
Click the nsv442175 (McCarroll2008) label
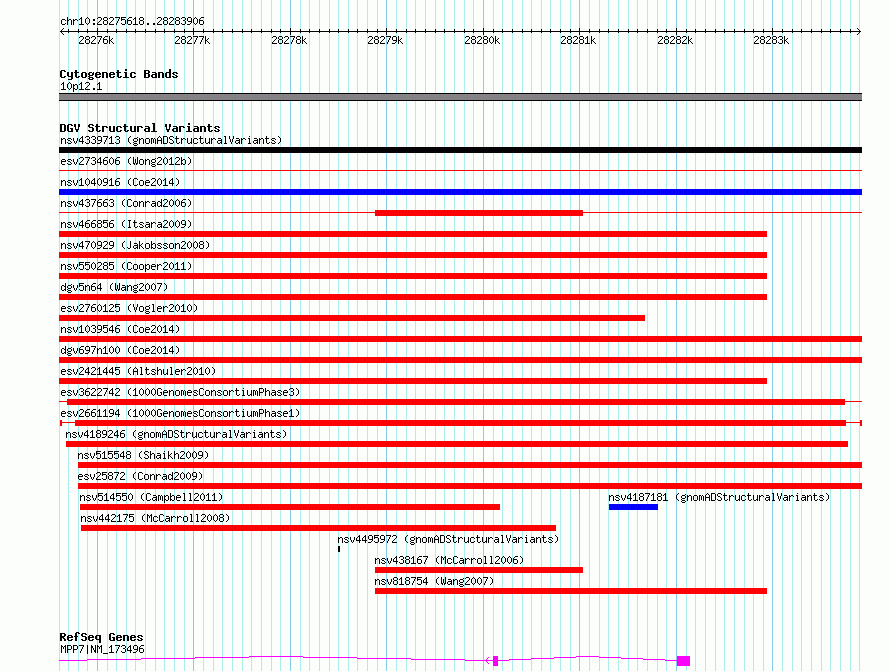[155, 518]
